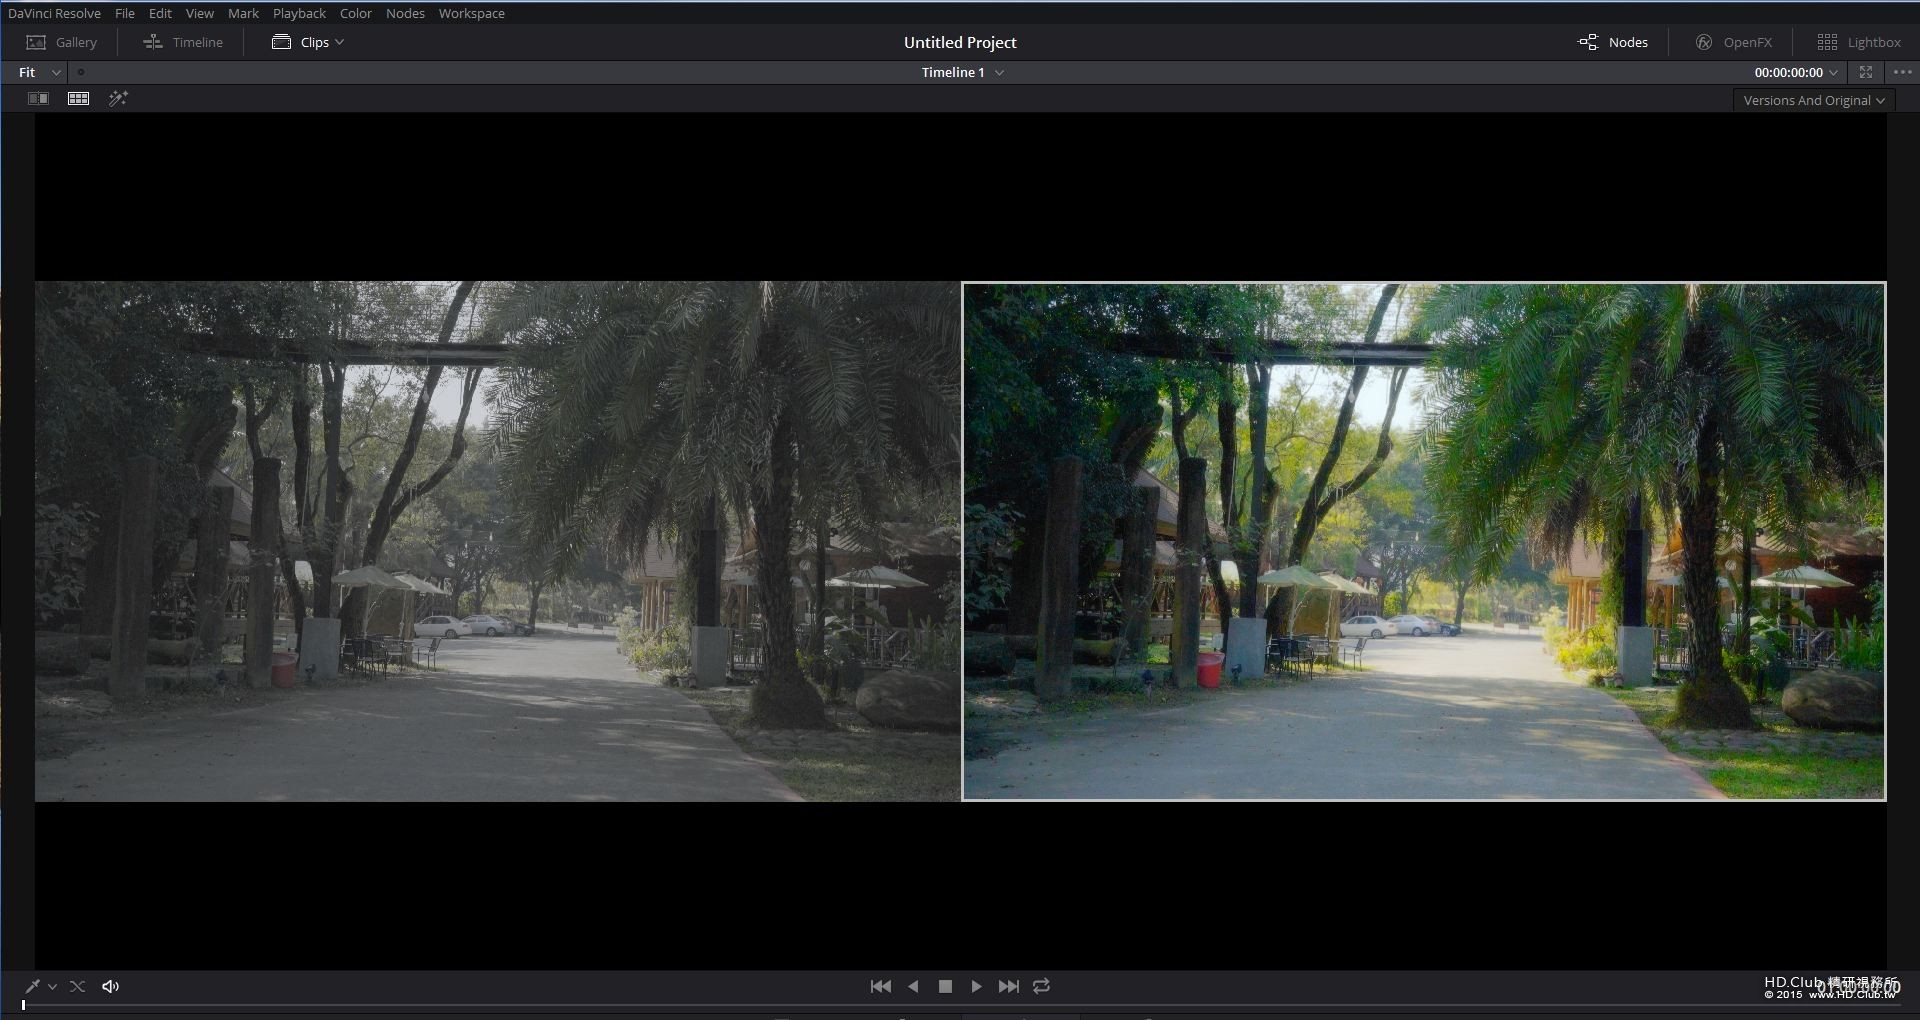This screenshot has height=1020, width=1920.
Task: Open the Nodes menu
Action: click(x=405, y=13)
